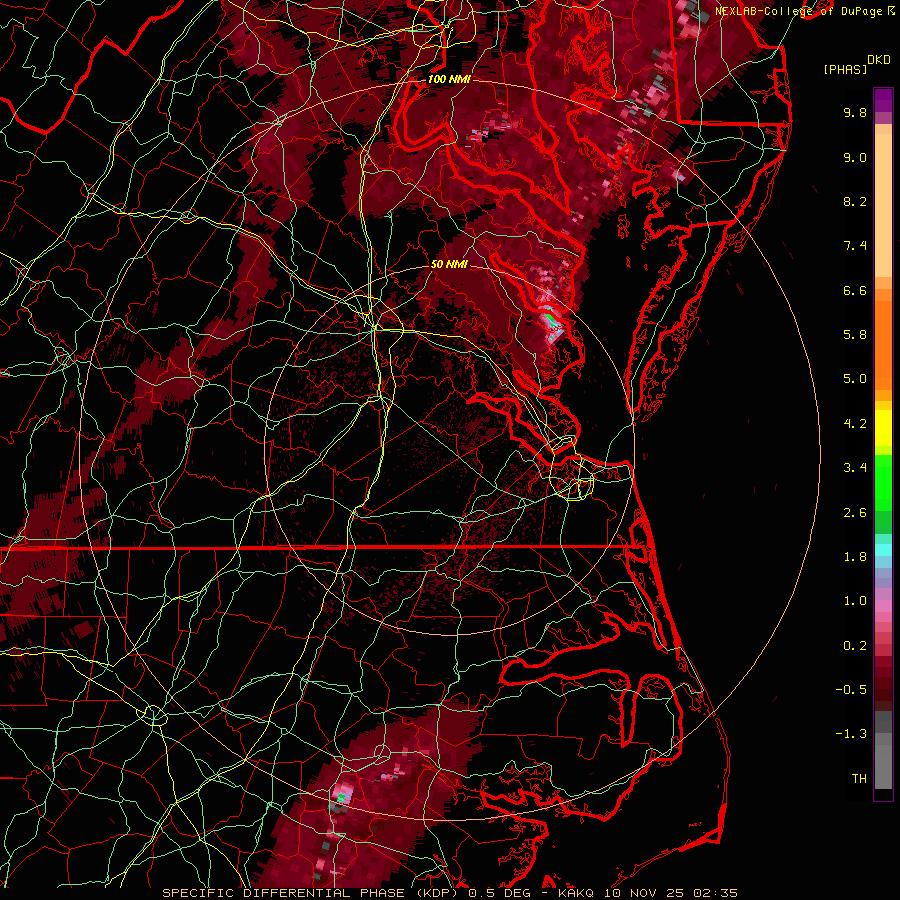Pick the orange segment of the color bar
This screenshot has width=900, height=900.
(883, 344)
